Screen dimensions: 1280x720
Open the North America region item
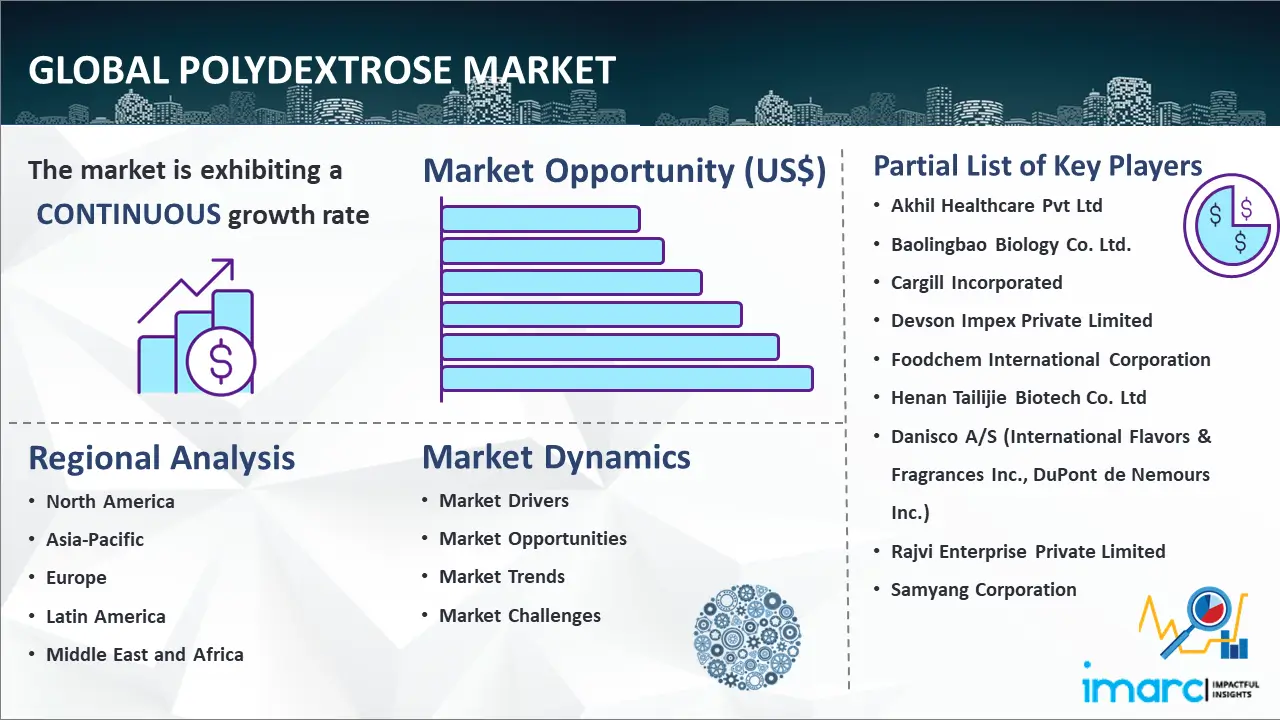point(110,501)
